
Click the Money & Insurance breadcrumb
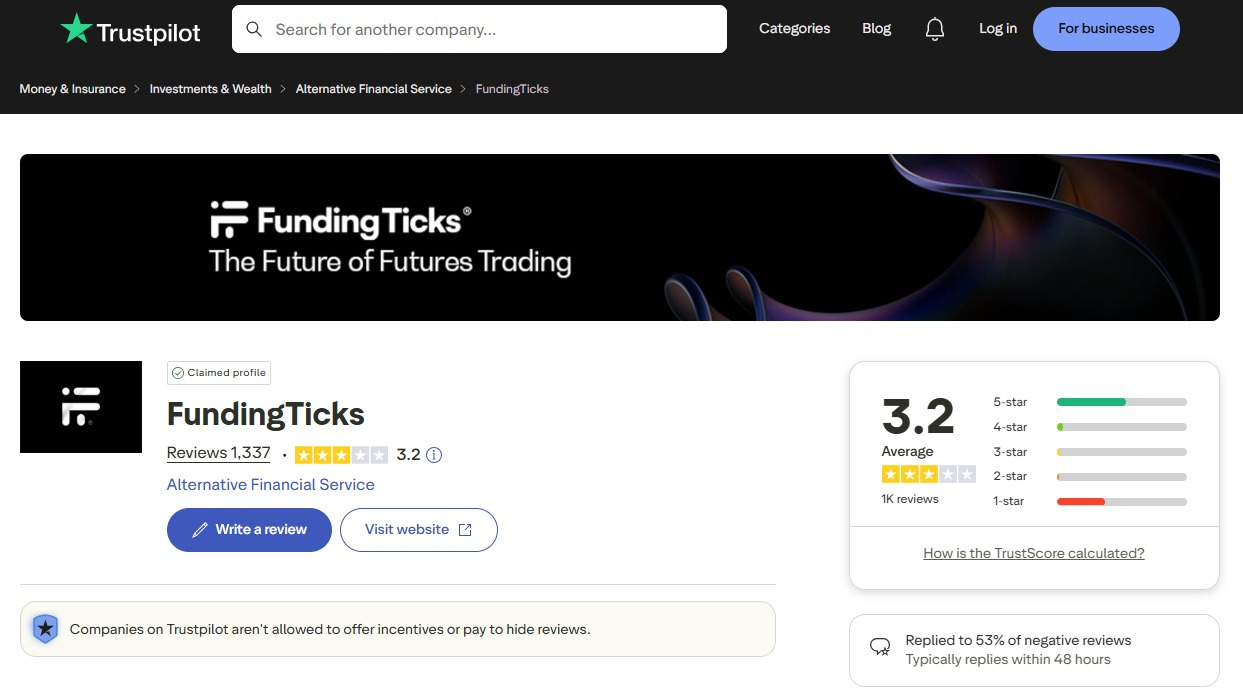72,88
